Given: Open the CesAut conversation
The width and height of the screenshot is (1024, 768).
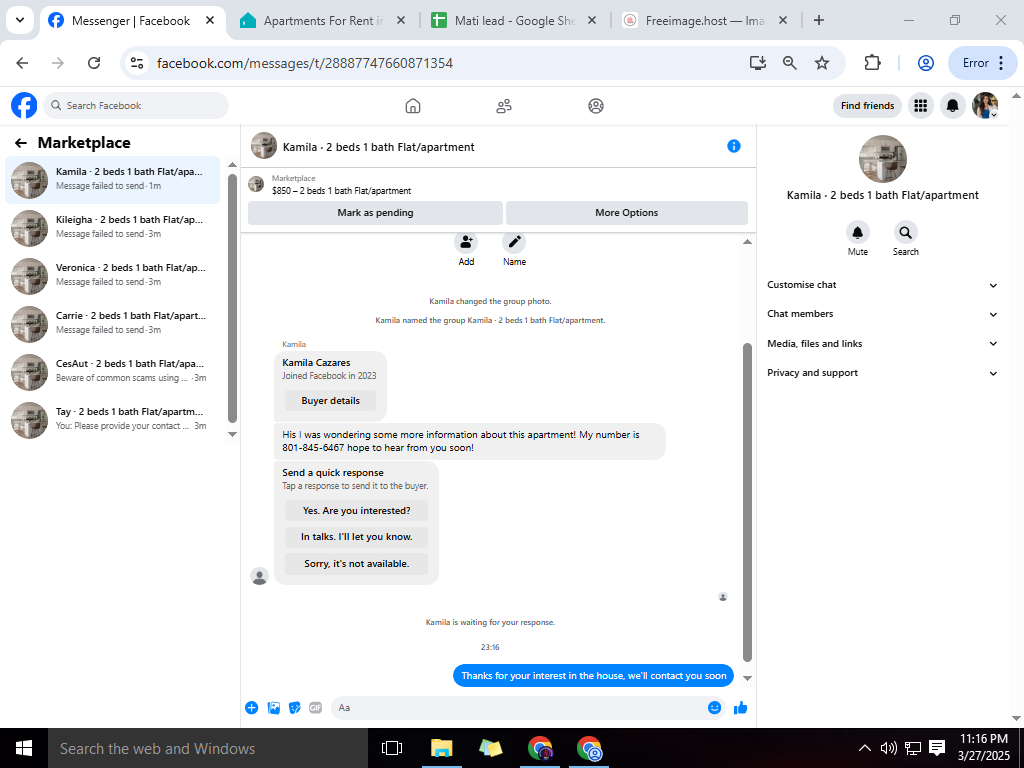Looking at the screenshot, I should click(112, 372).
